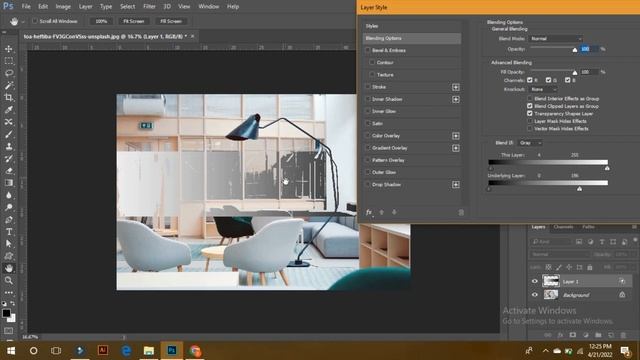The width and height of the screenshot is (640, 360).
Task: Select the Dodge tool
Action: [x=9, y=207]
